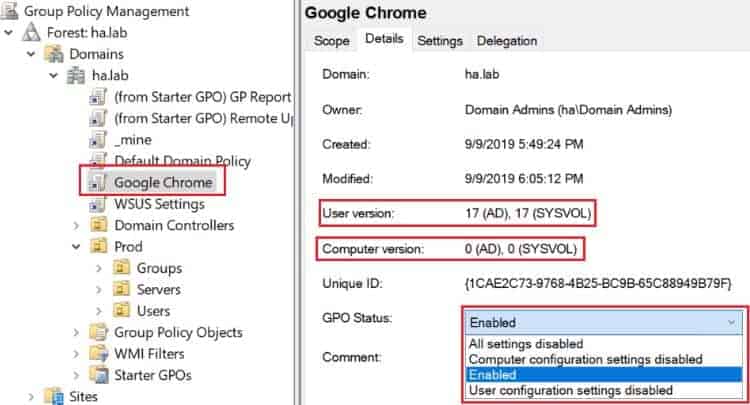Click the Modified date 6:05:12 PM
Image resolution: width=750 pixels, height=405 pixels.
click(524, 179)
